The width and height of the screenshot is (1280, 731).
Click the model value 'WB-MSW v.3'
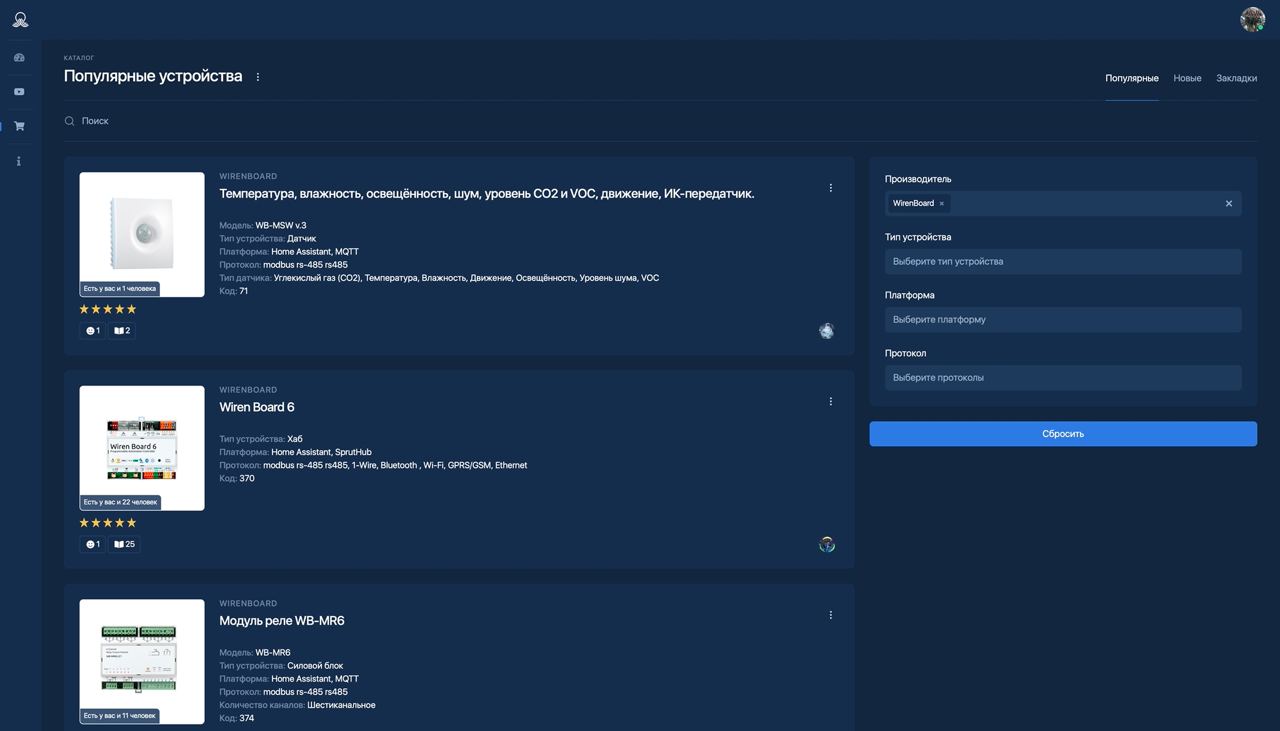coord(281,226)
